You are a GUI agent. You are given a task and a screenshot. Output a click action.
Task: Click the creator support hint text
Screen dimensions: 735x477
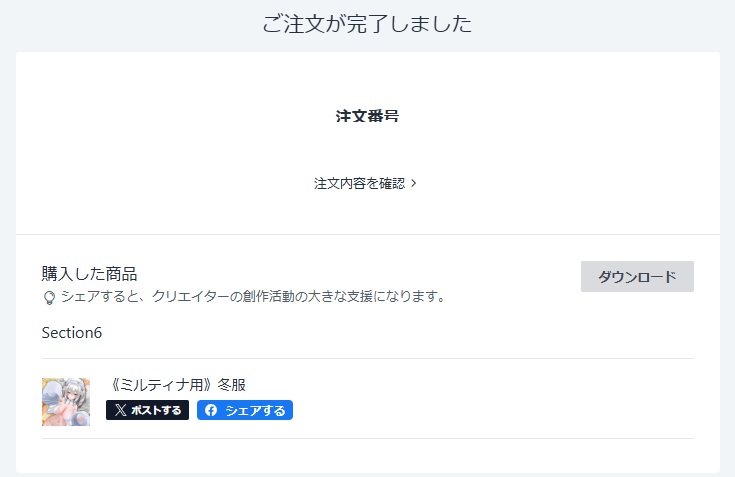(252, 297)
